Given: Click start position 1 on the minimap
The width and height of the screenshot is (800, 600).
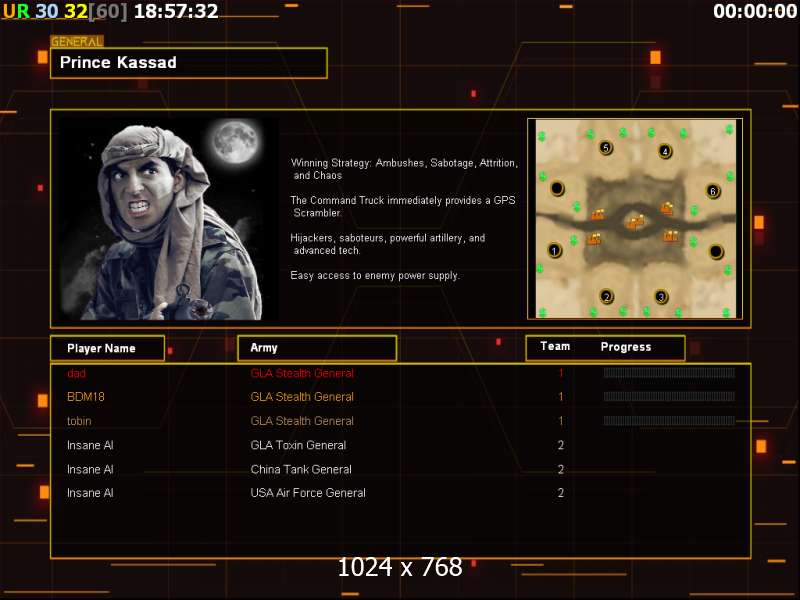Looking at the screenshot, I should coord(555,250).
